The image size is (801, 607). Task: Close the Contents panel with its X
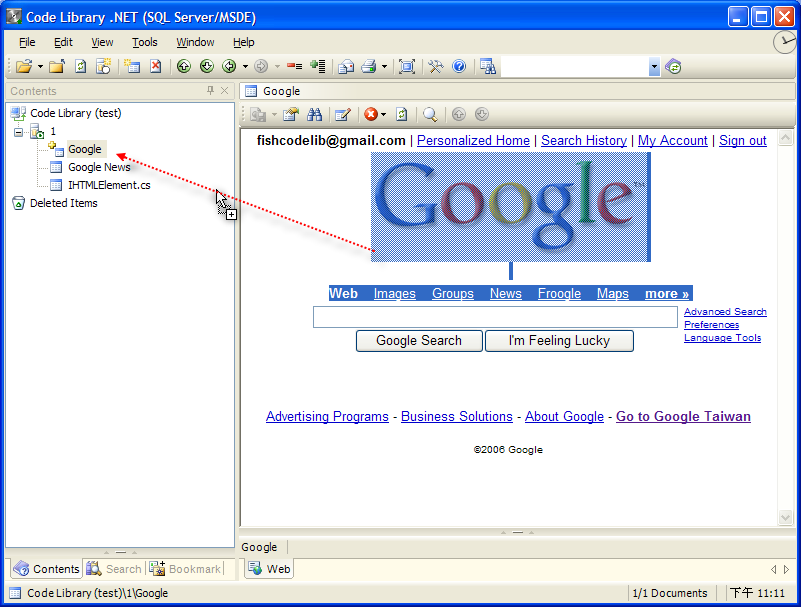(x=224, y=90)
